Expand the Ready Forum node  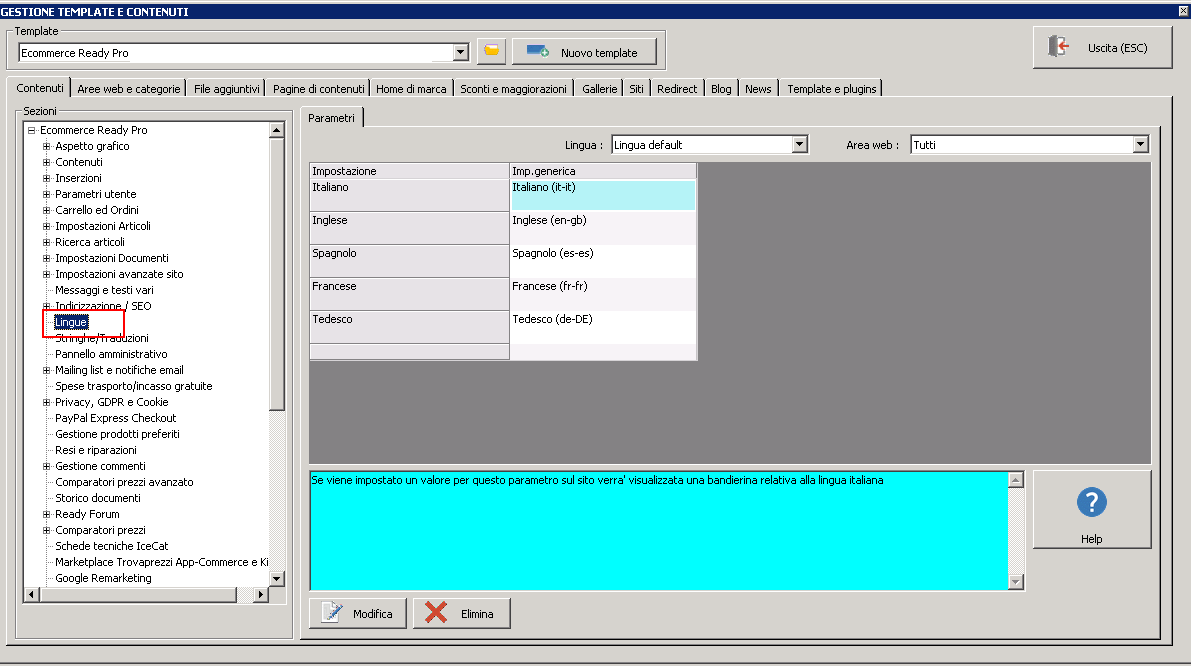point(46,514)
